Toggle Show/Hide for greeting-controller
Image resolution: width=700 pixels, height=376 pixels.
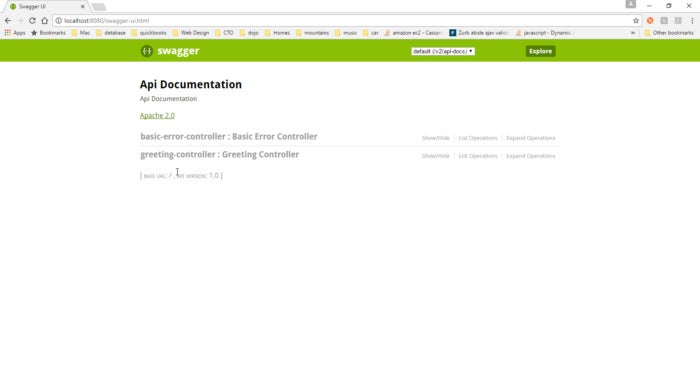click(435, 156)
